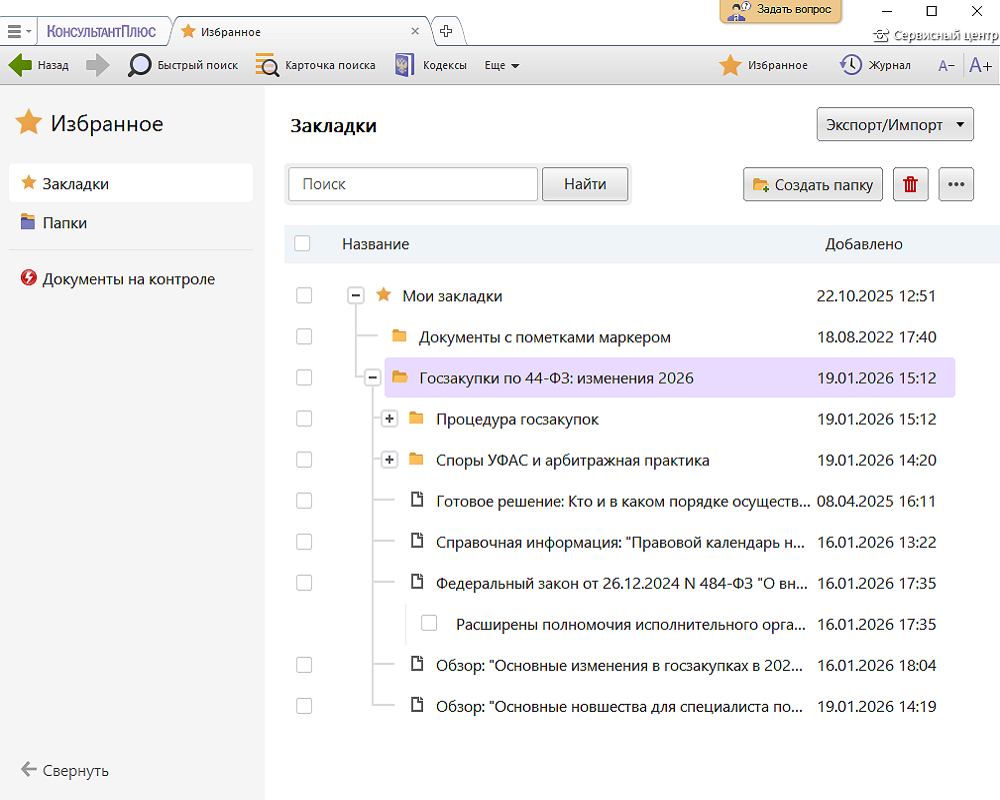Open Кодексы from the toolbar
The image size is (1000, 800).
pos(405,65)
